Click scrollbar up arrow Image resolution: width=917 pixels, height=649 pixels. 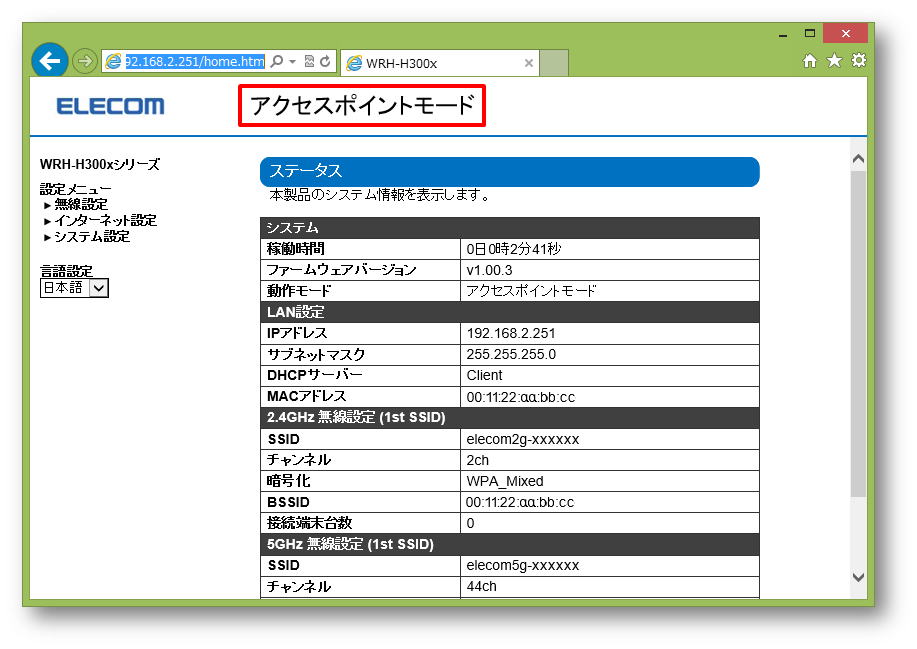859,159
